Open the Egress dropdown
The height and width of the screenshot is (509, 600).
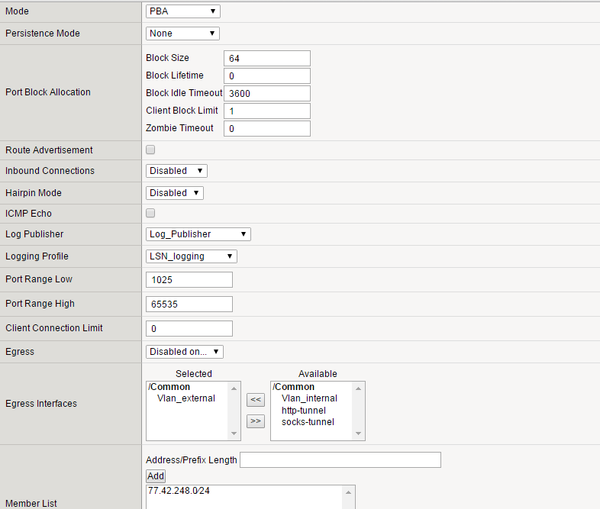point(184,351)
